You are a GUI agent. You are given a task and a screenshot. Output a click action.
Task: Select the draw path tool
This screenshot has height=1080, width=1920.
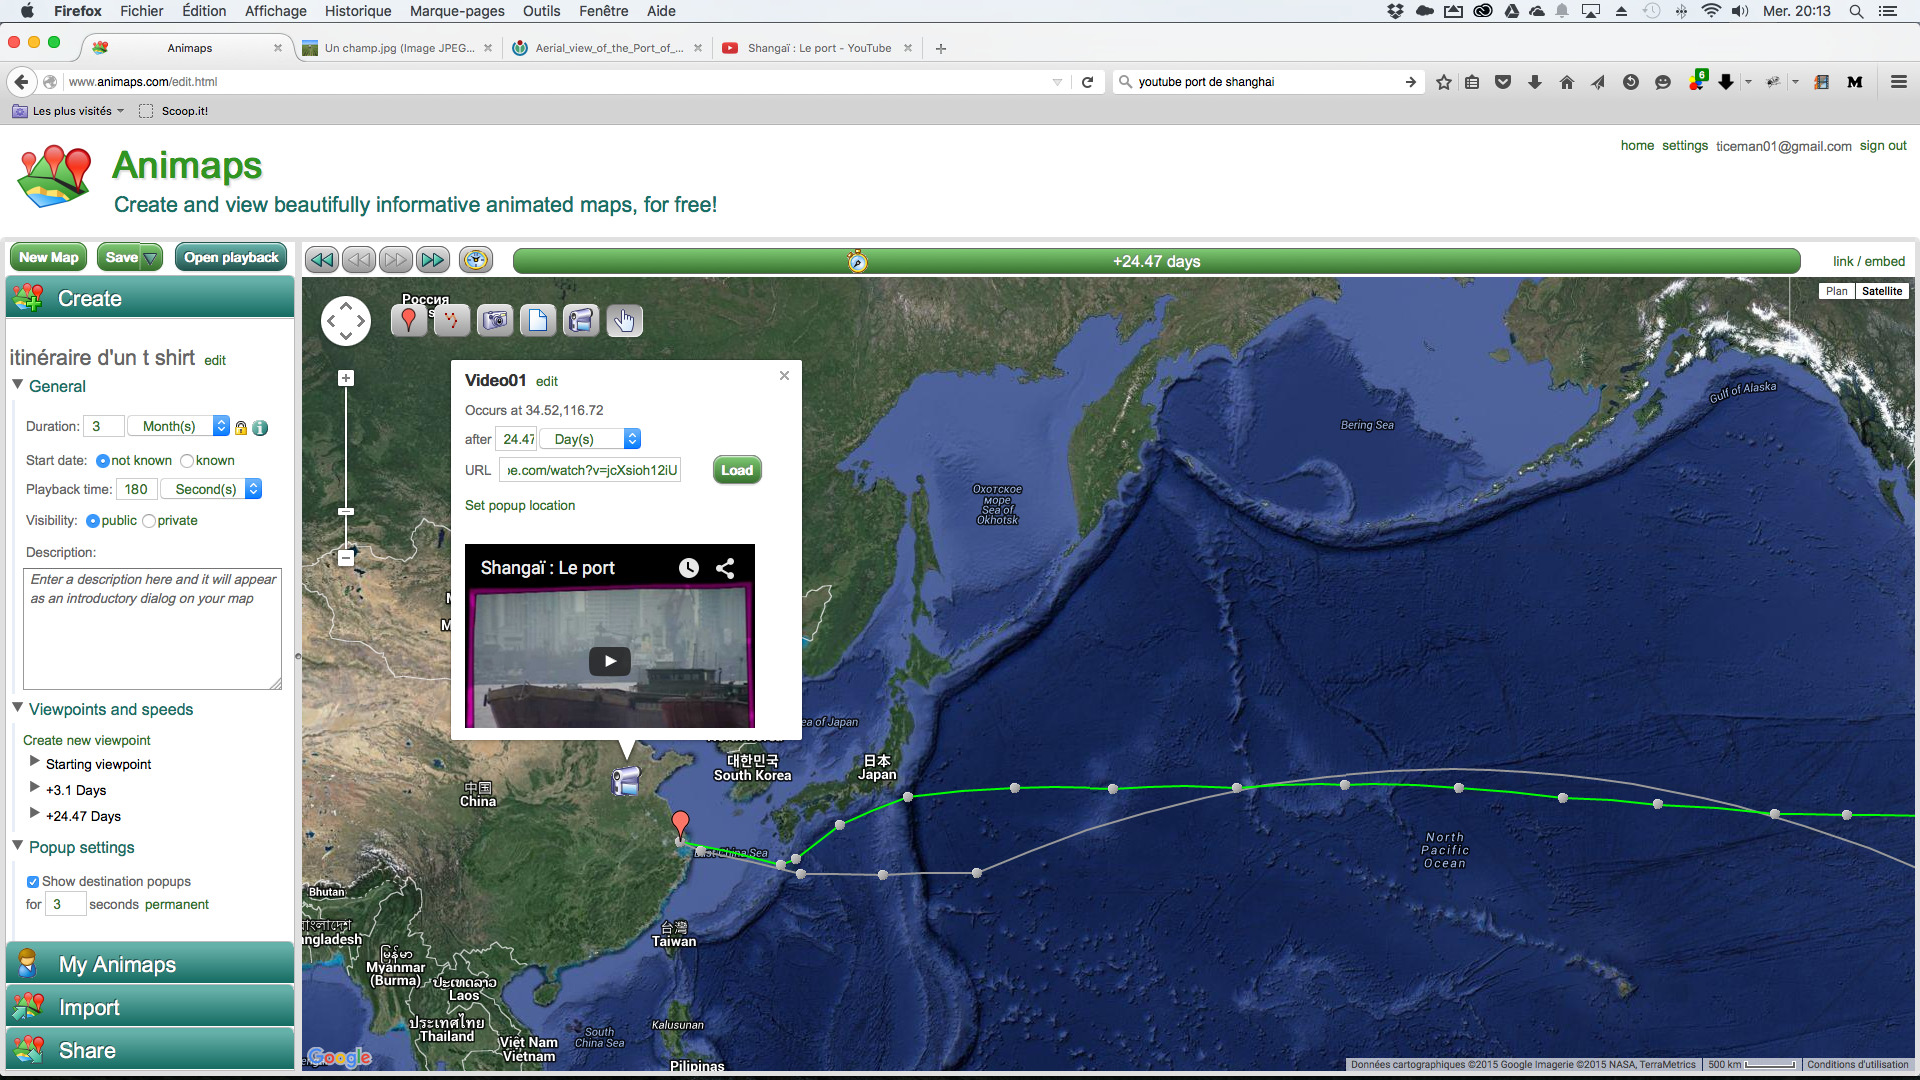pyautogui.click(x=452, y=320)
